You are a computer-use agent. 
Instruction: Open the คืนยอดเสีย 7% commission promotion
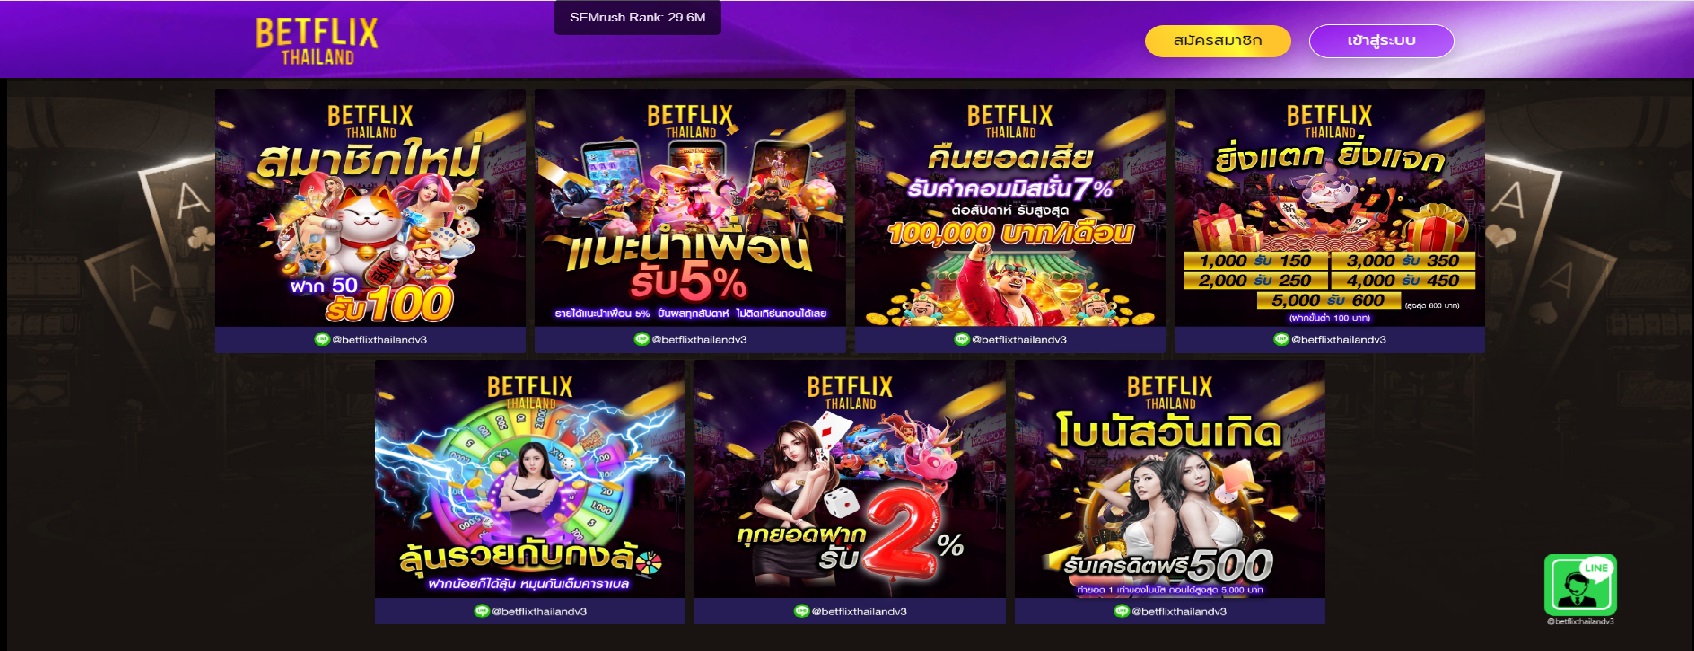coord(1010,208)
